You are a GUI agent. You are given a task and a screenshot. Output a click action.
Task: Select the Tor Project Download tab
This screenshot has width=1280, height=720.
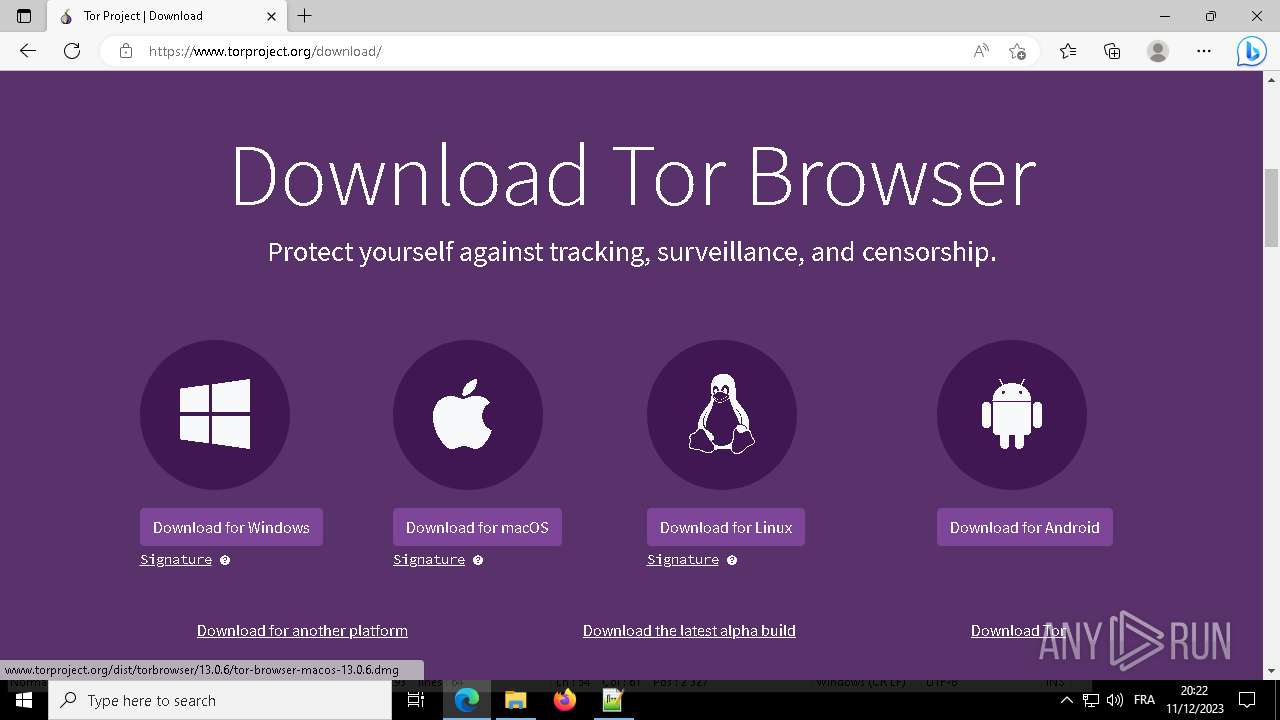(x=166, y=16)
